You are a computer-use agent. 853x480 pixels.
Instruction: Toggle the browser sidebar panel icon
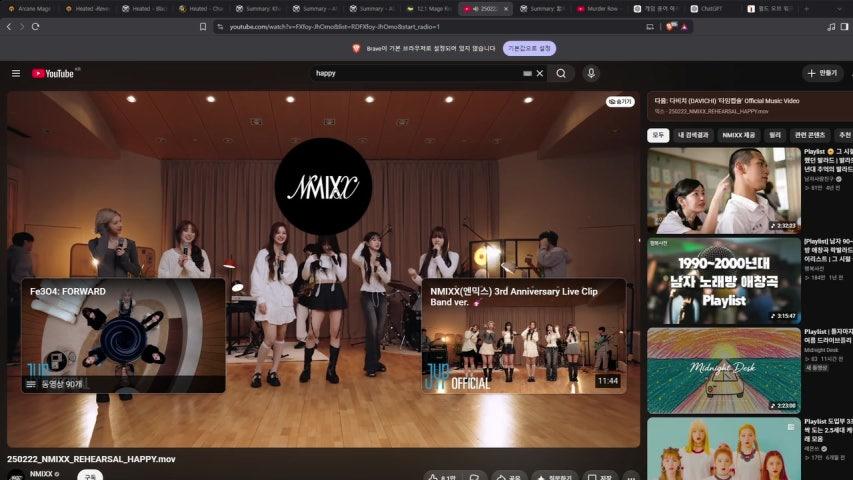[844, 27]
